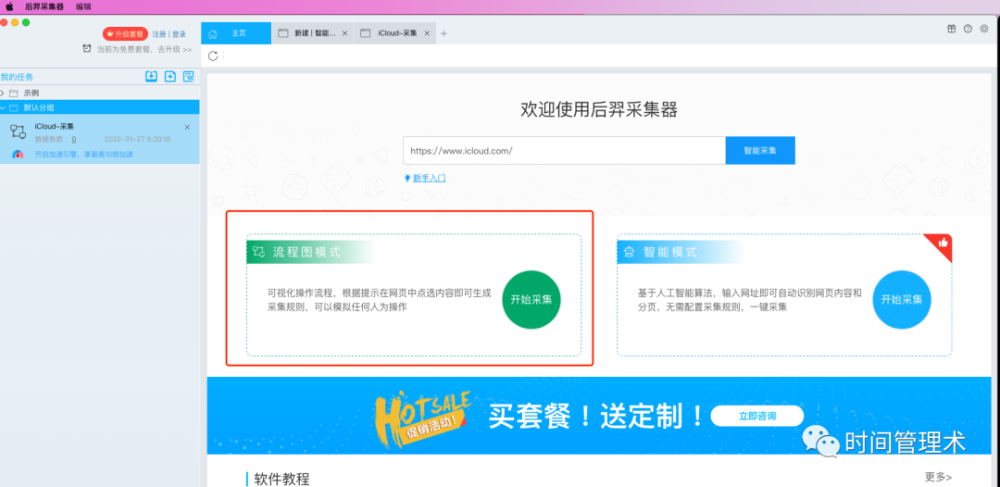Click 开启加速引擎，享最高10倍加速 link

click(x=84, y=154)
